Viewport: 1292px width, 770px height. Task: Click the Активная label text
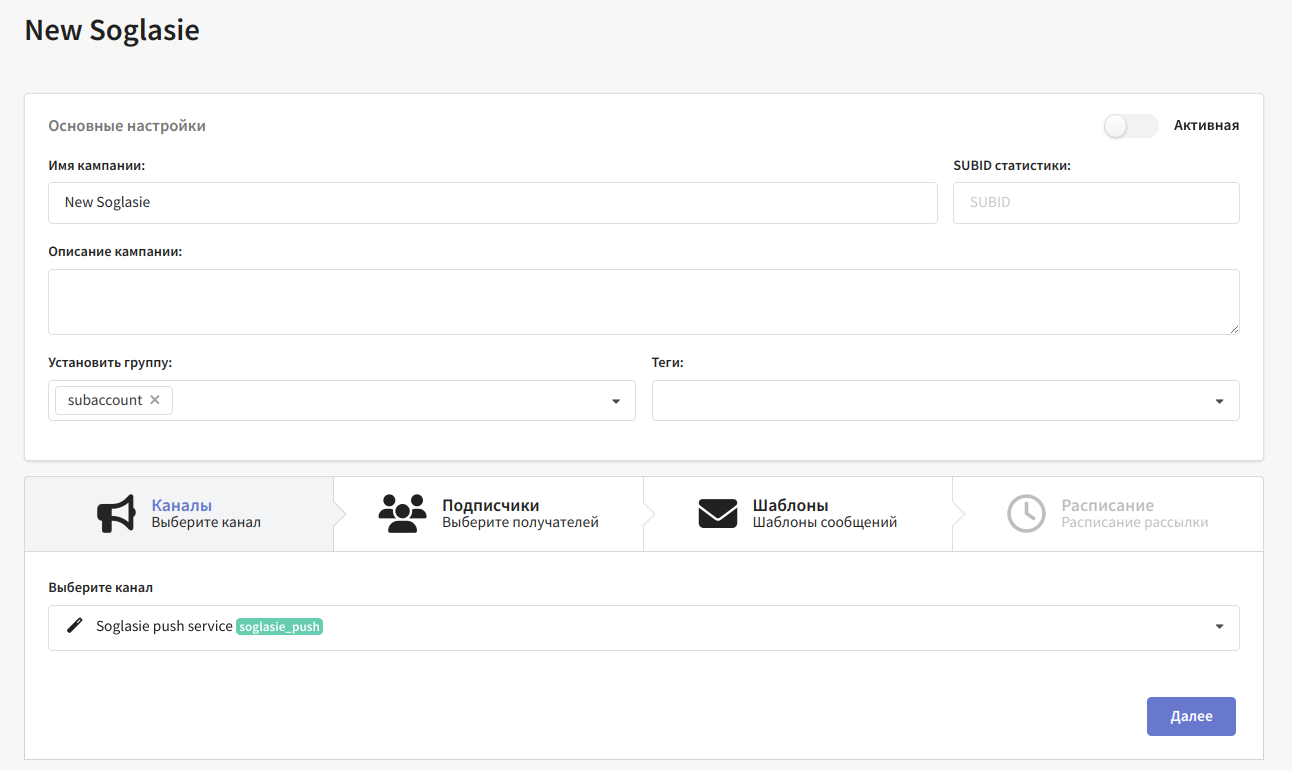click(x=1206, y=126)
